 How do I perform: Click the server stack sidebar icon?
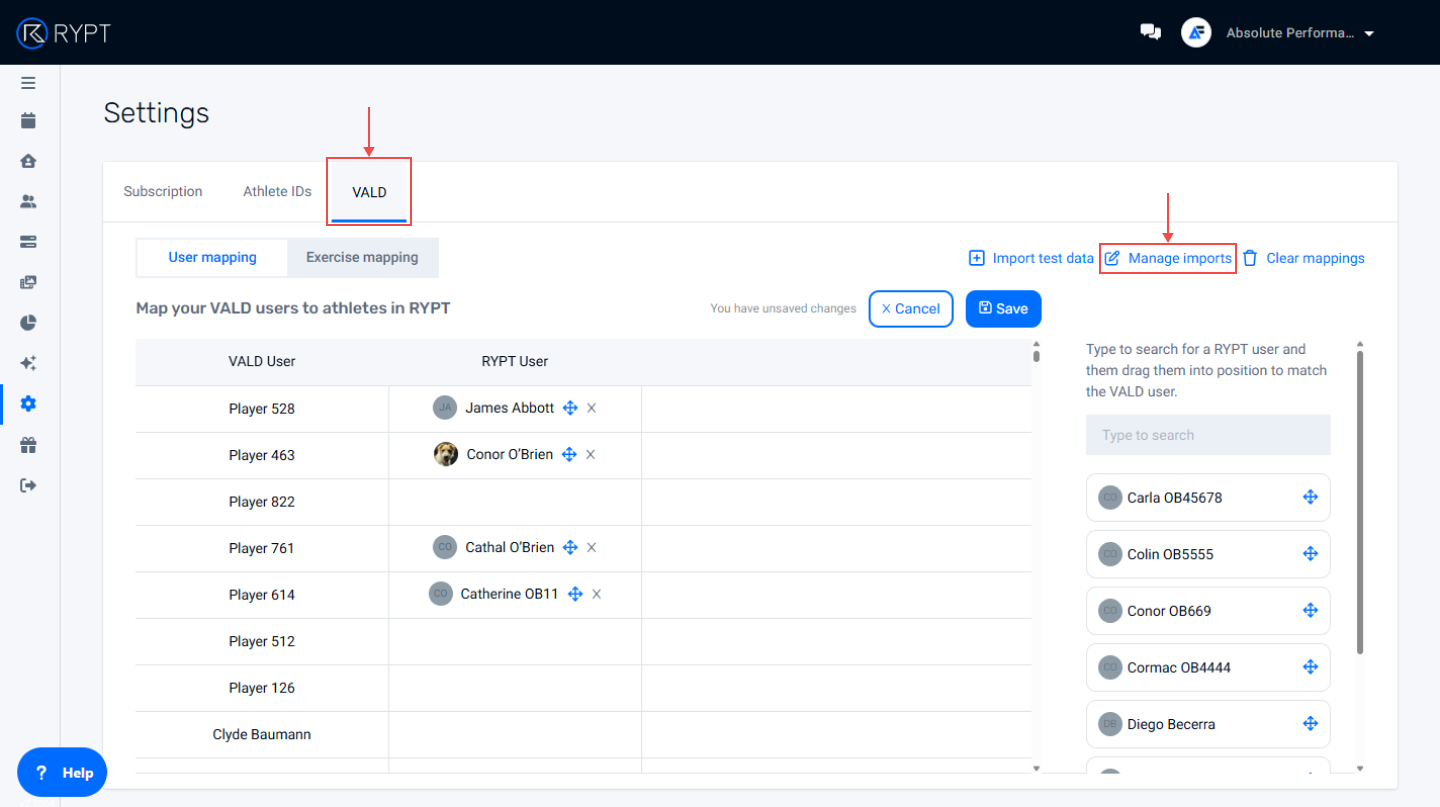pos(28,241)
